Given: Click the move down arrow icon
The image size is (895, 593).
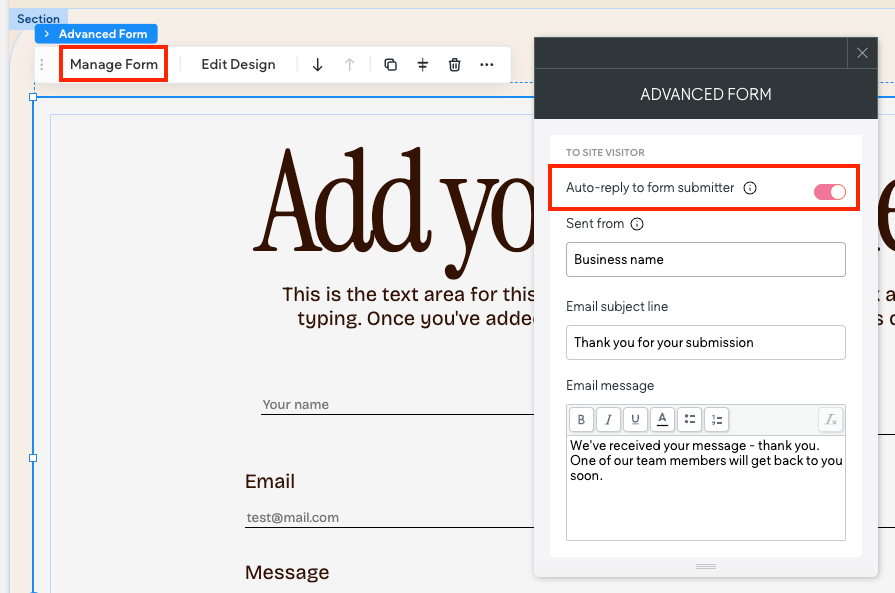Looking at the screenshot, I should [318, 65].
